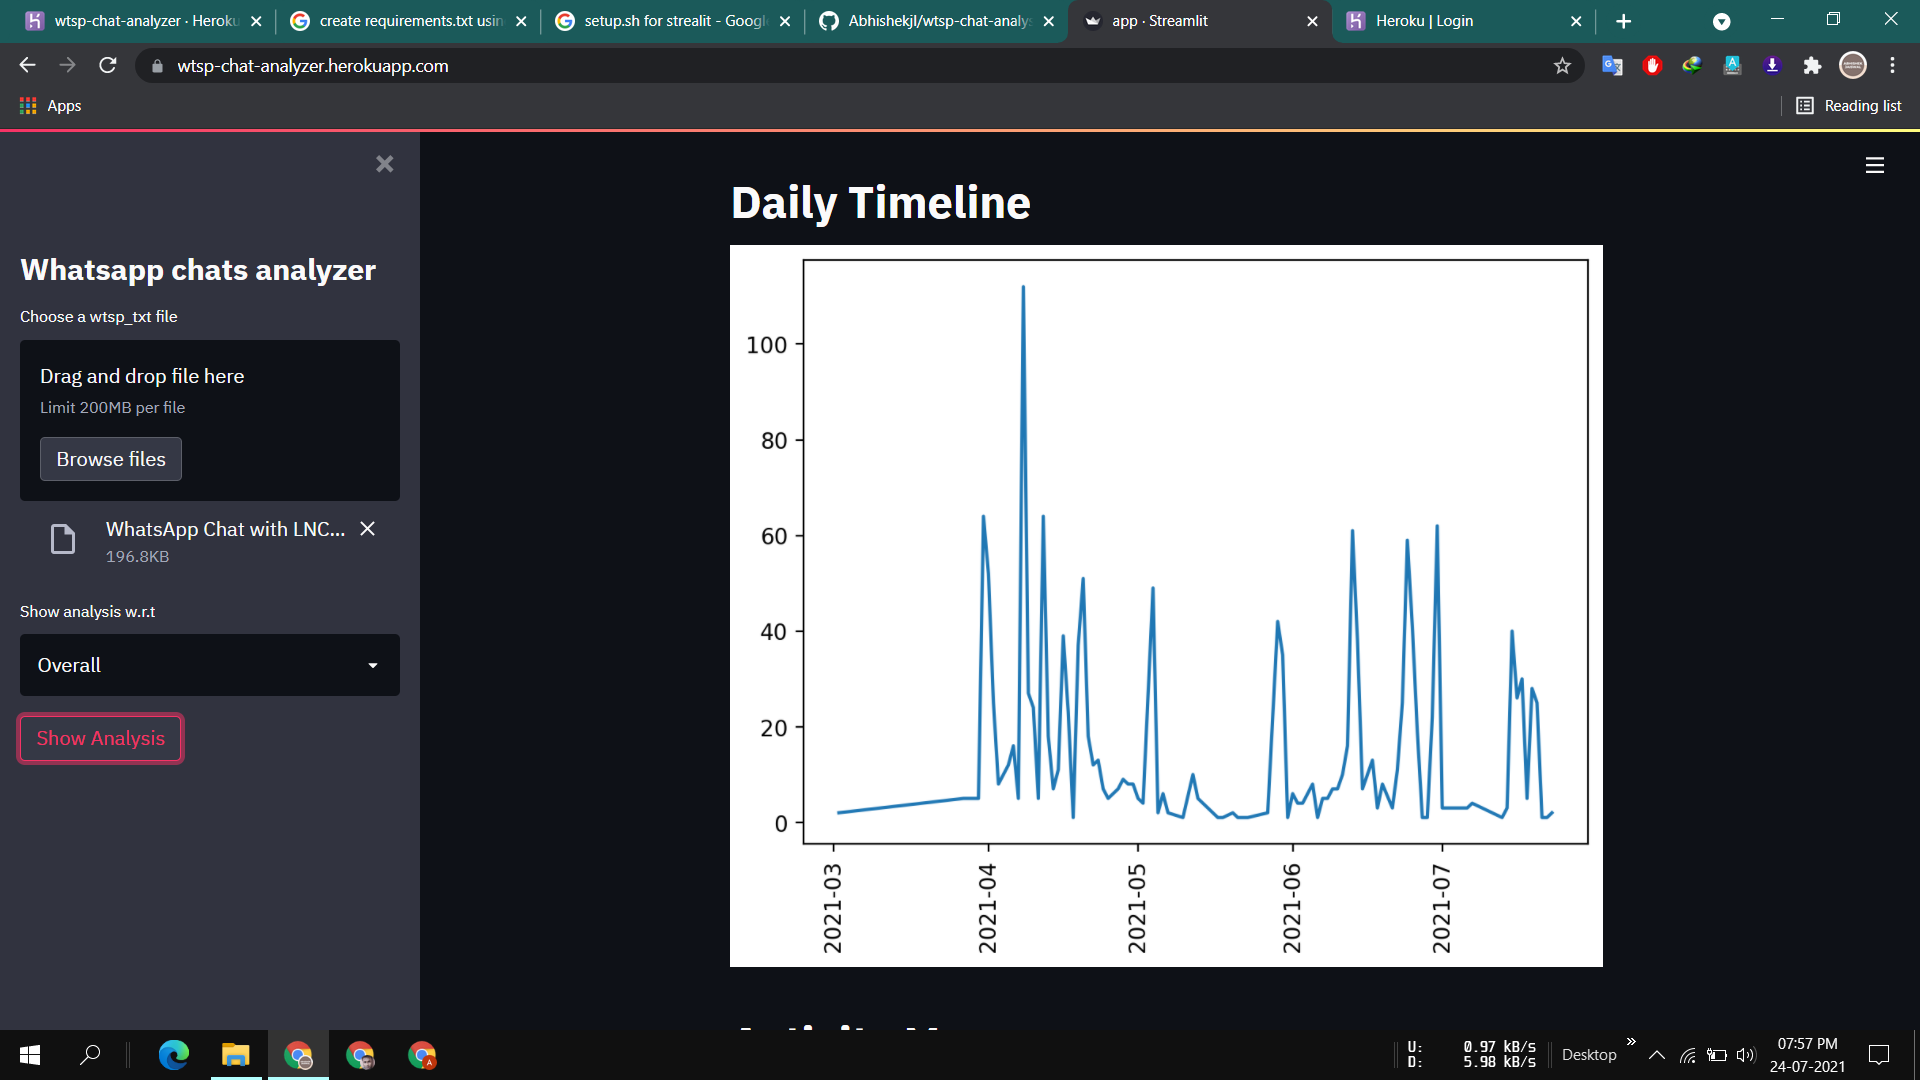
Task: Bookmark this page via star icon
Action: (x=1562, y=65)
